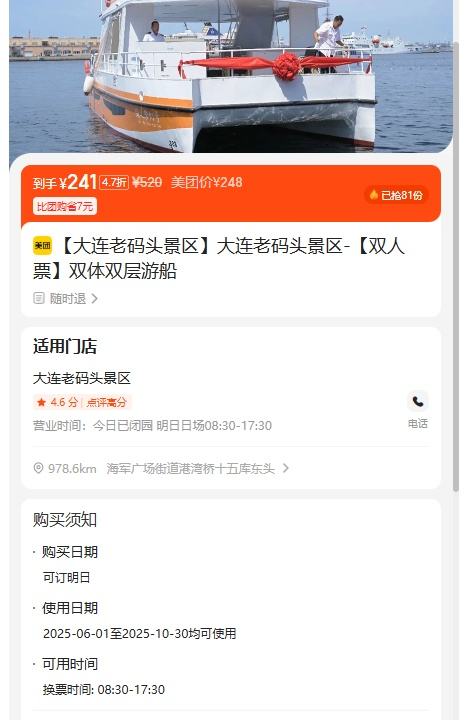Click the orange star rating icon

tap(41, 402)
